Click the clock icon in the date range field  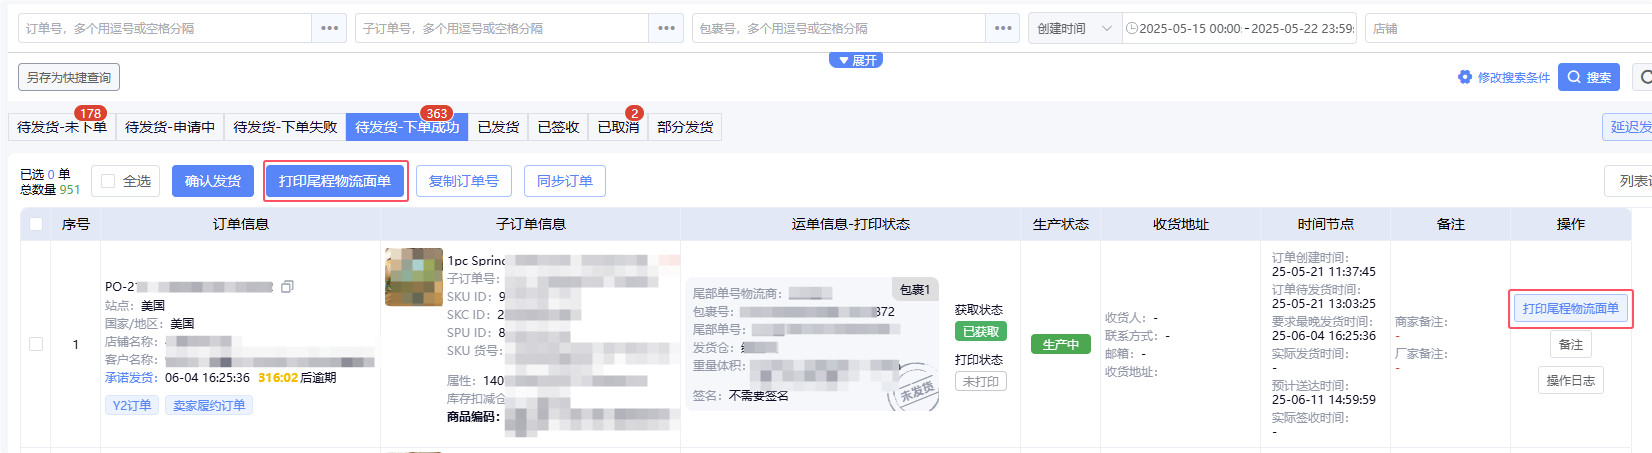point(1132,28)
